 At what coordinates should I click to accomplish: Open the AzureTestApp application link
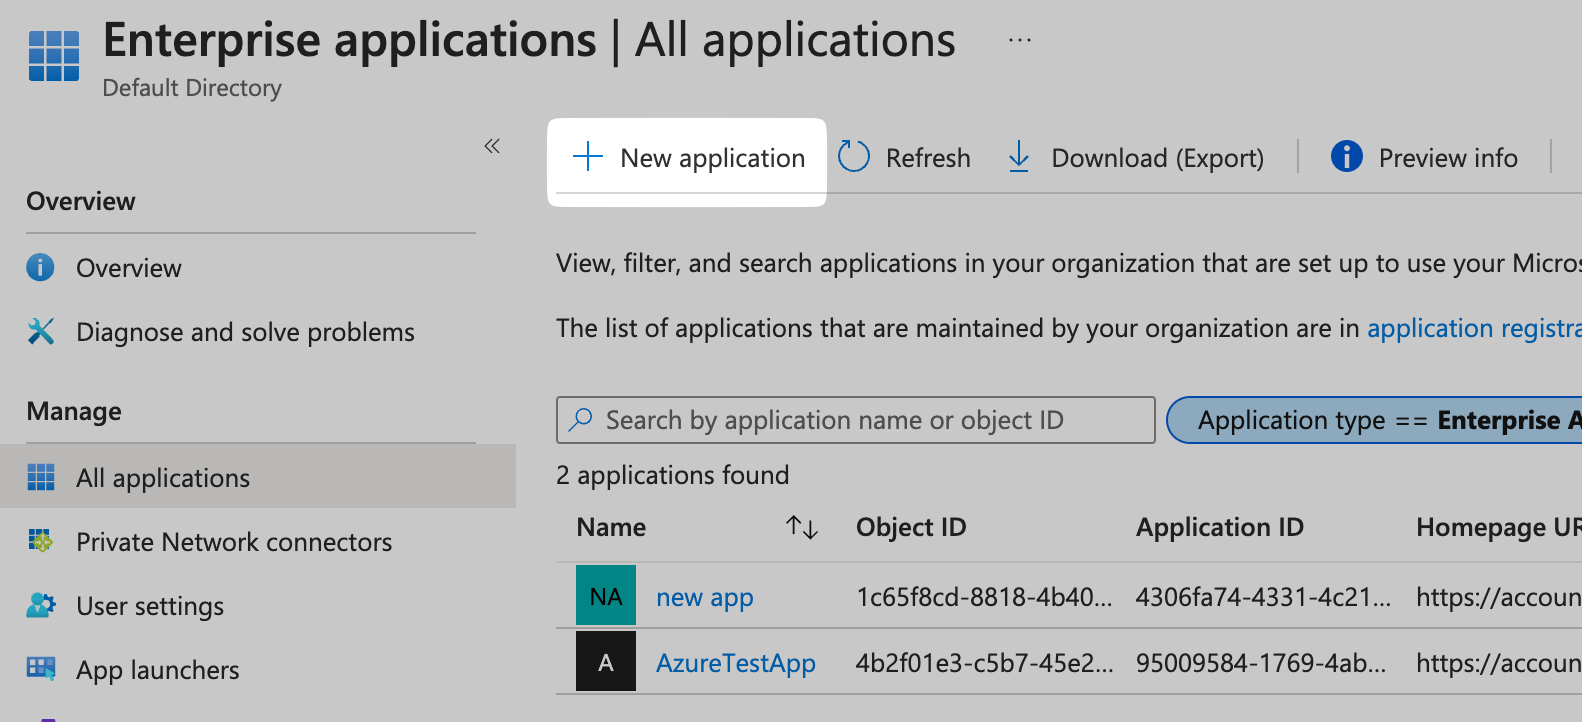[735, 663]
